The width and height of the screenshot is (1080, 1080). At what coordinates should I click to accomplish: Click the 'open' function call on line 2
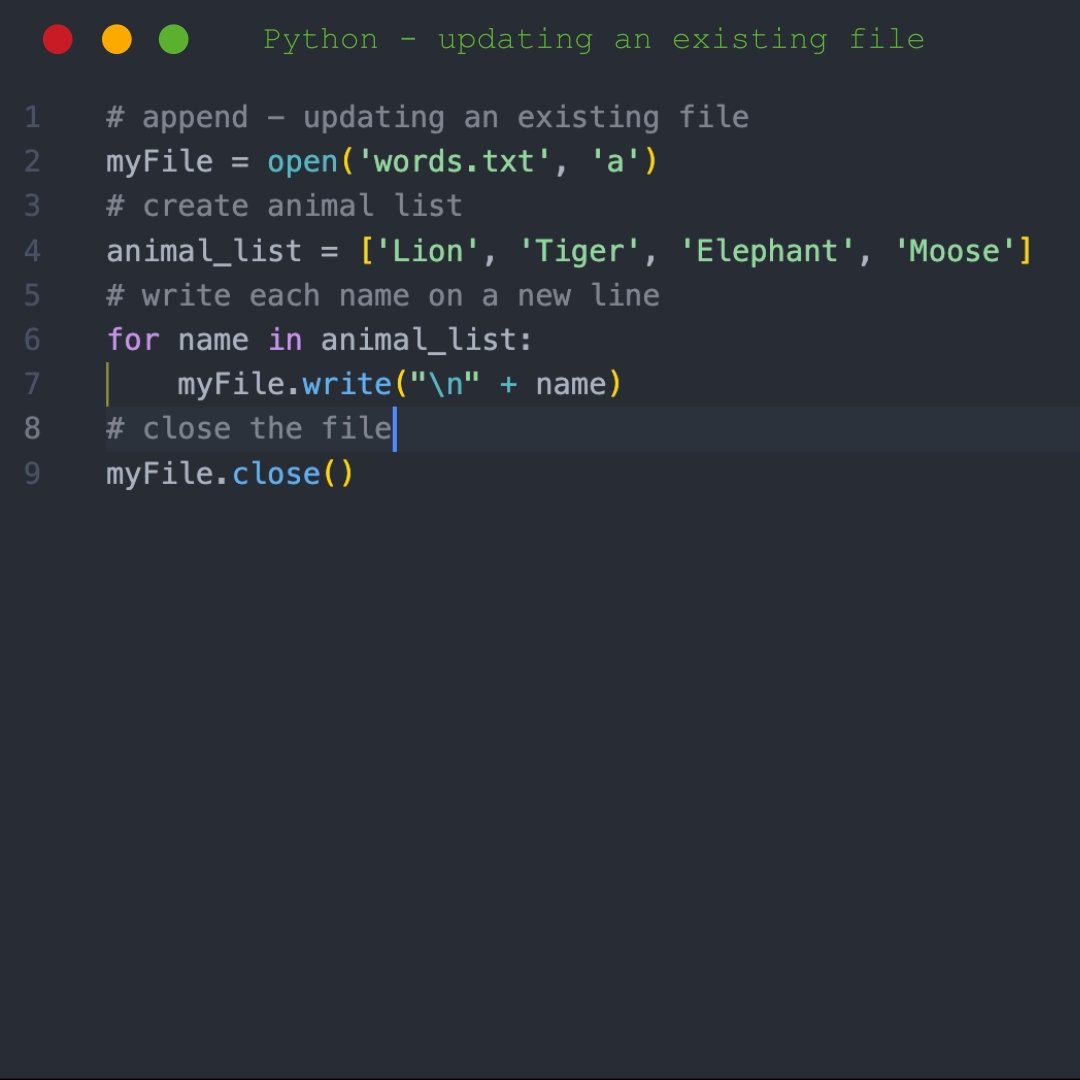coord(302,163)
